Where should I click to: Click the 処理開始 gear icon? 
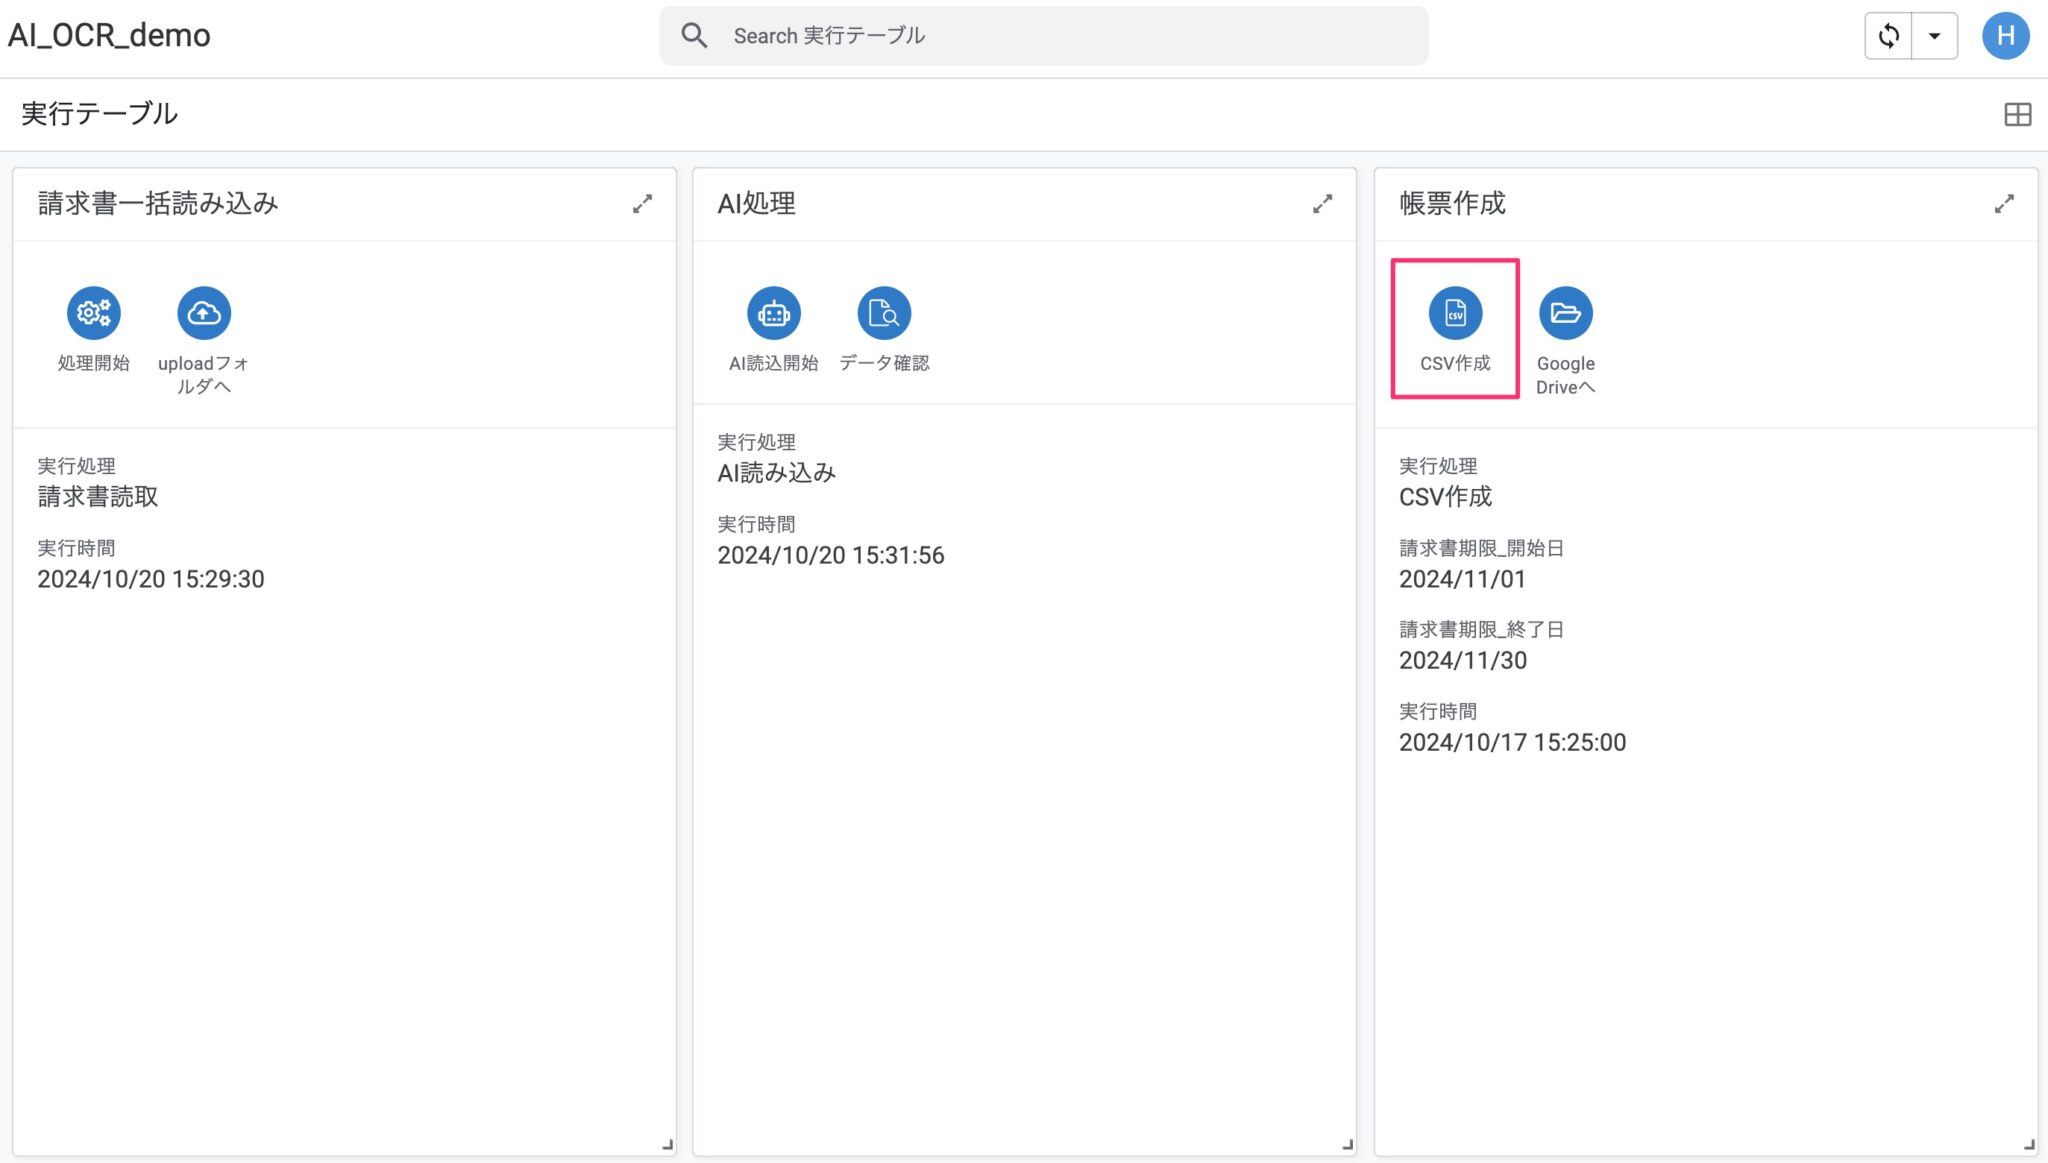point(94,313)
